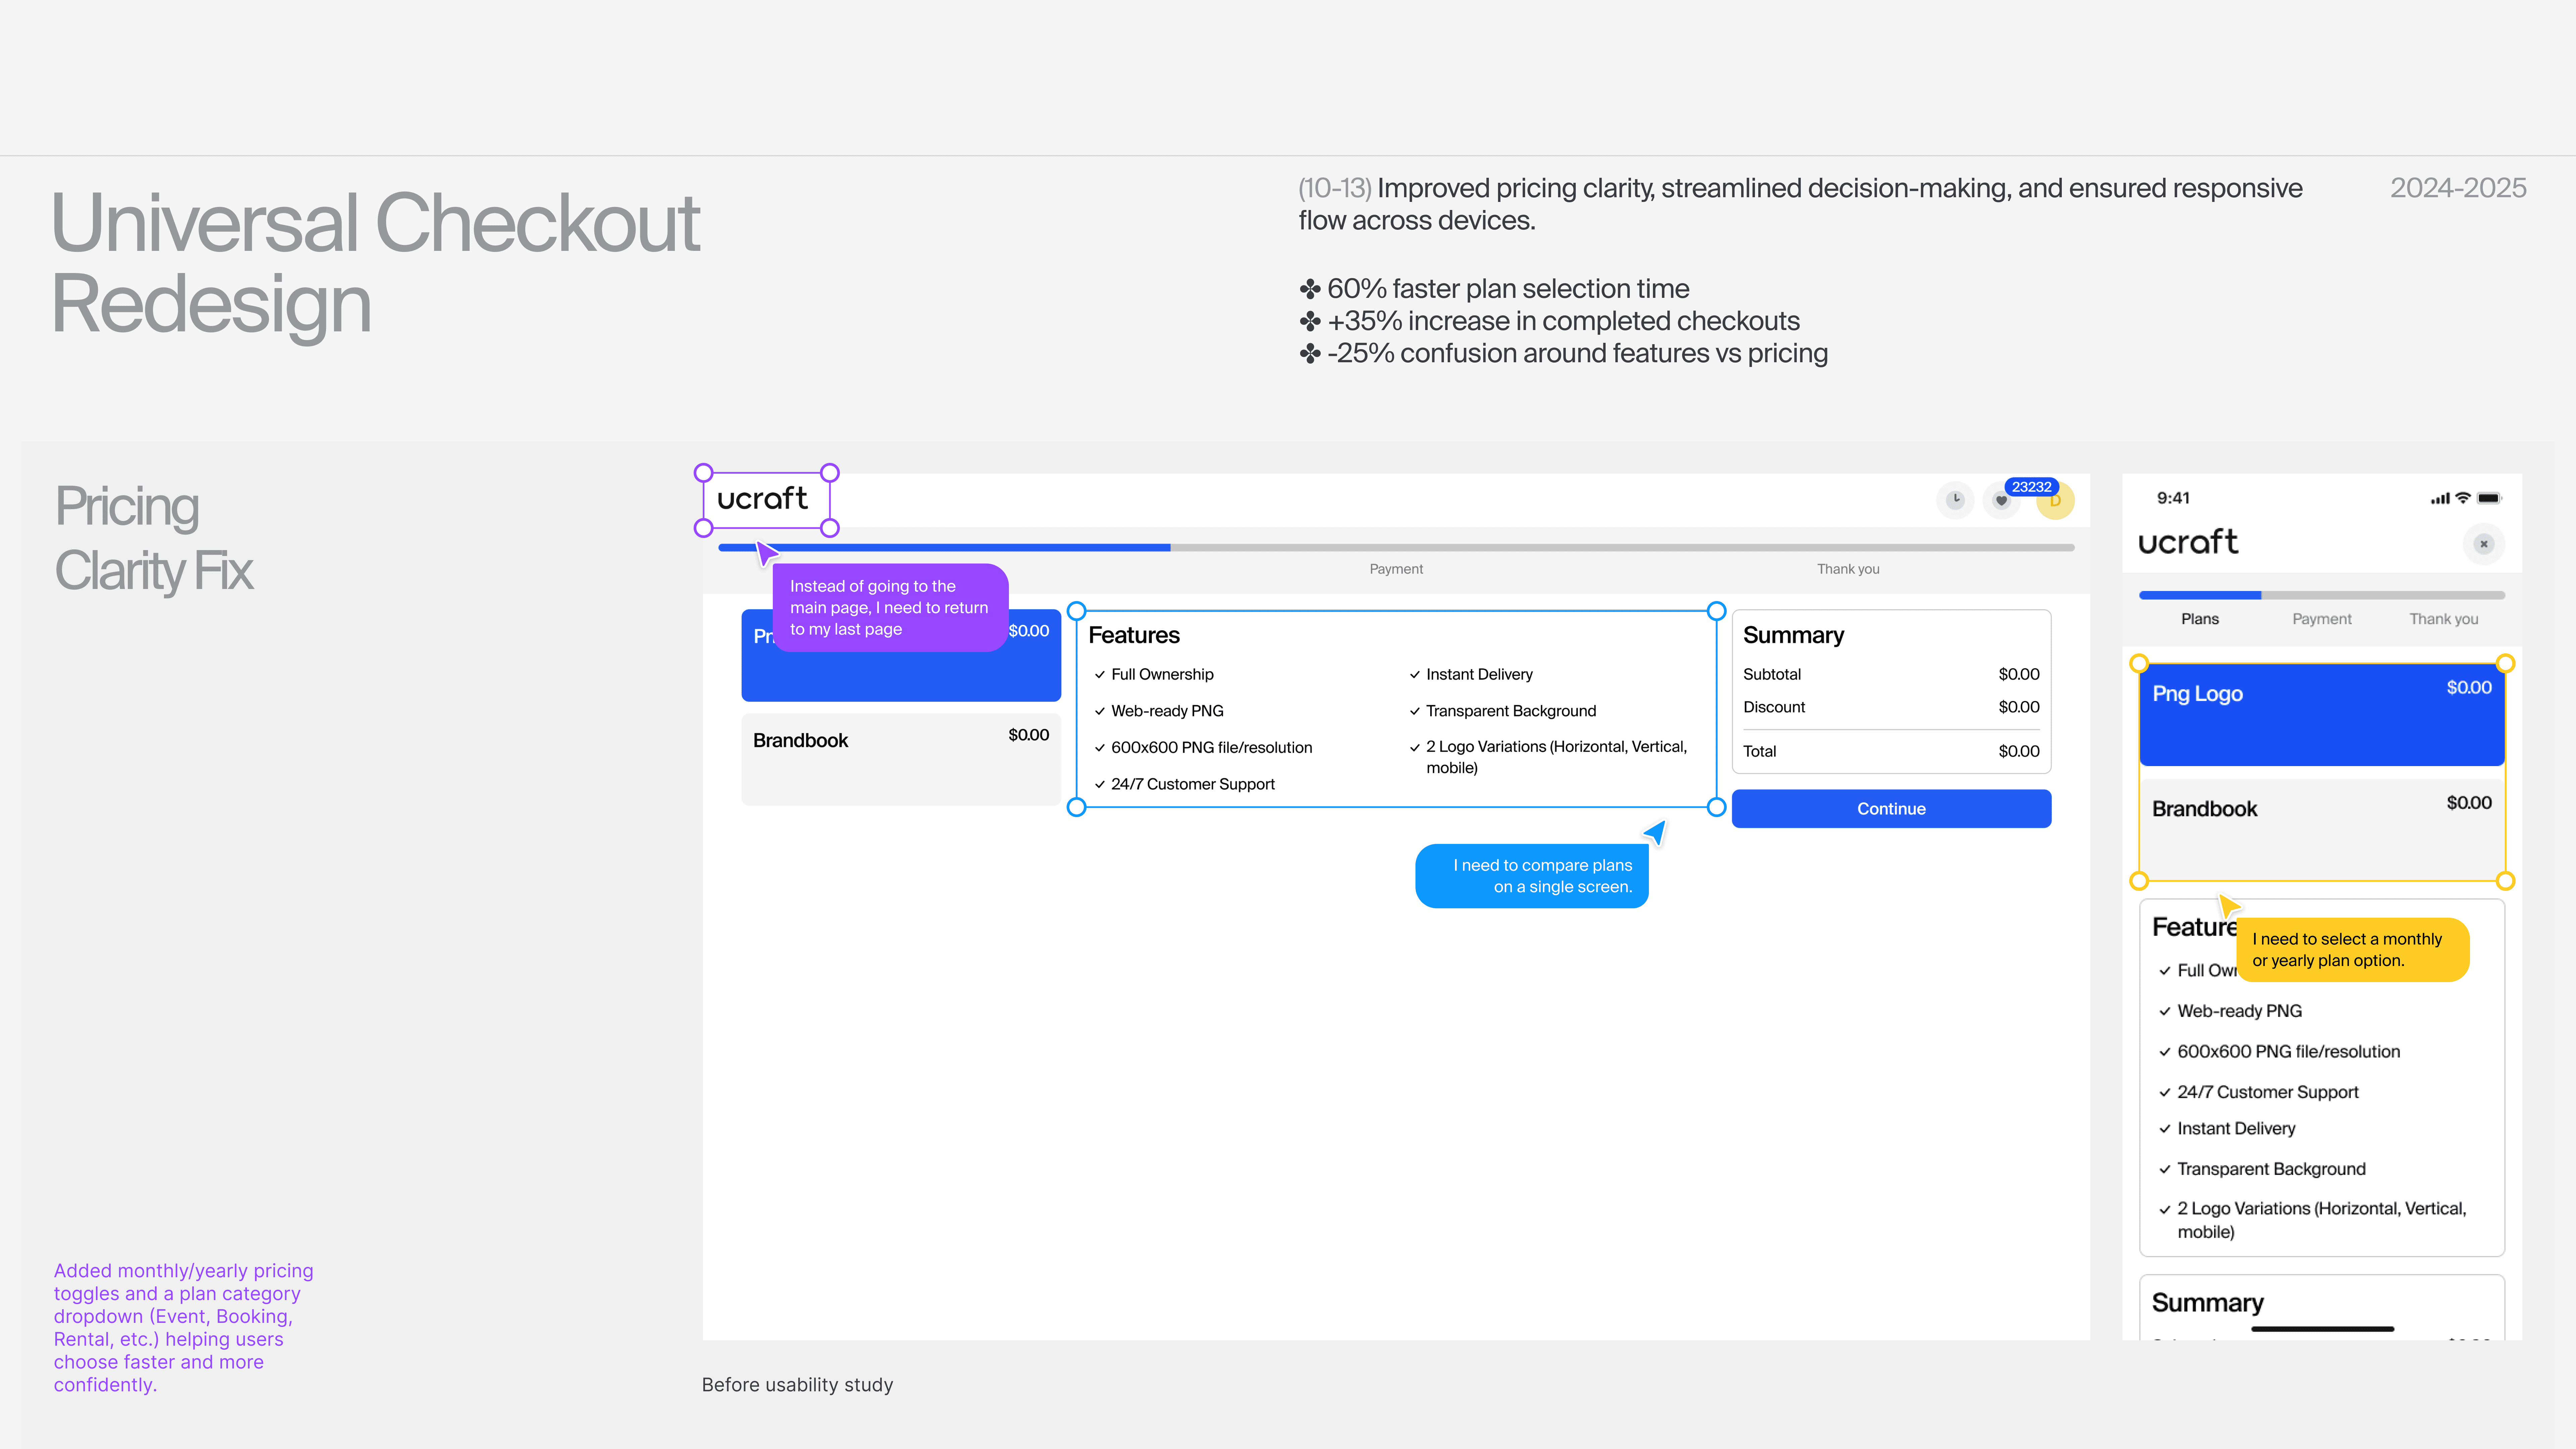Screen dimensions: 2576x1449
Task: Tap the Wi-Fi icon in mobile status bar
Action: tap(2463, 498)
